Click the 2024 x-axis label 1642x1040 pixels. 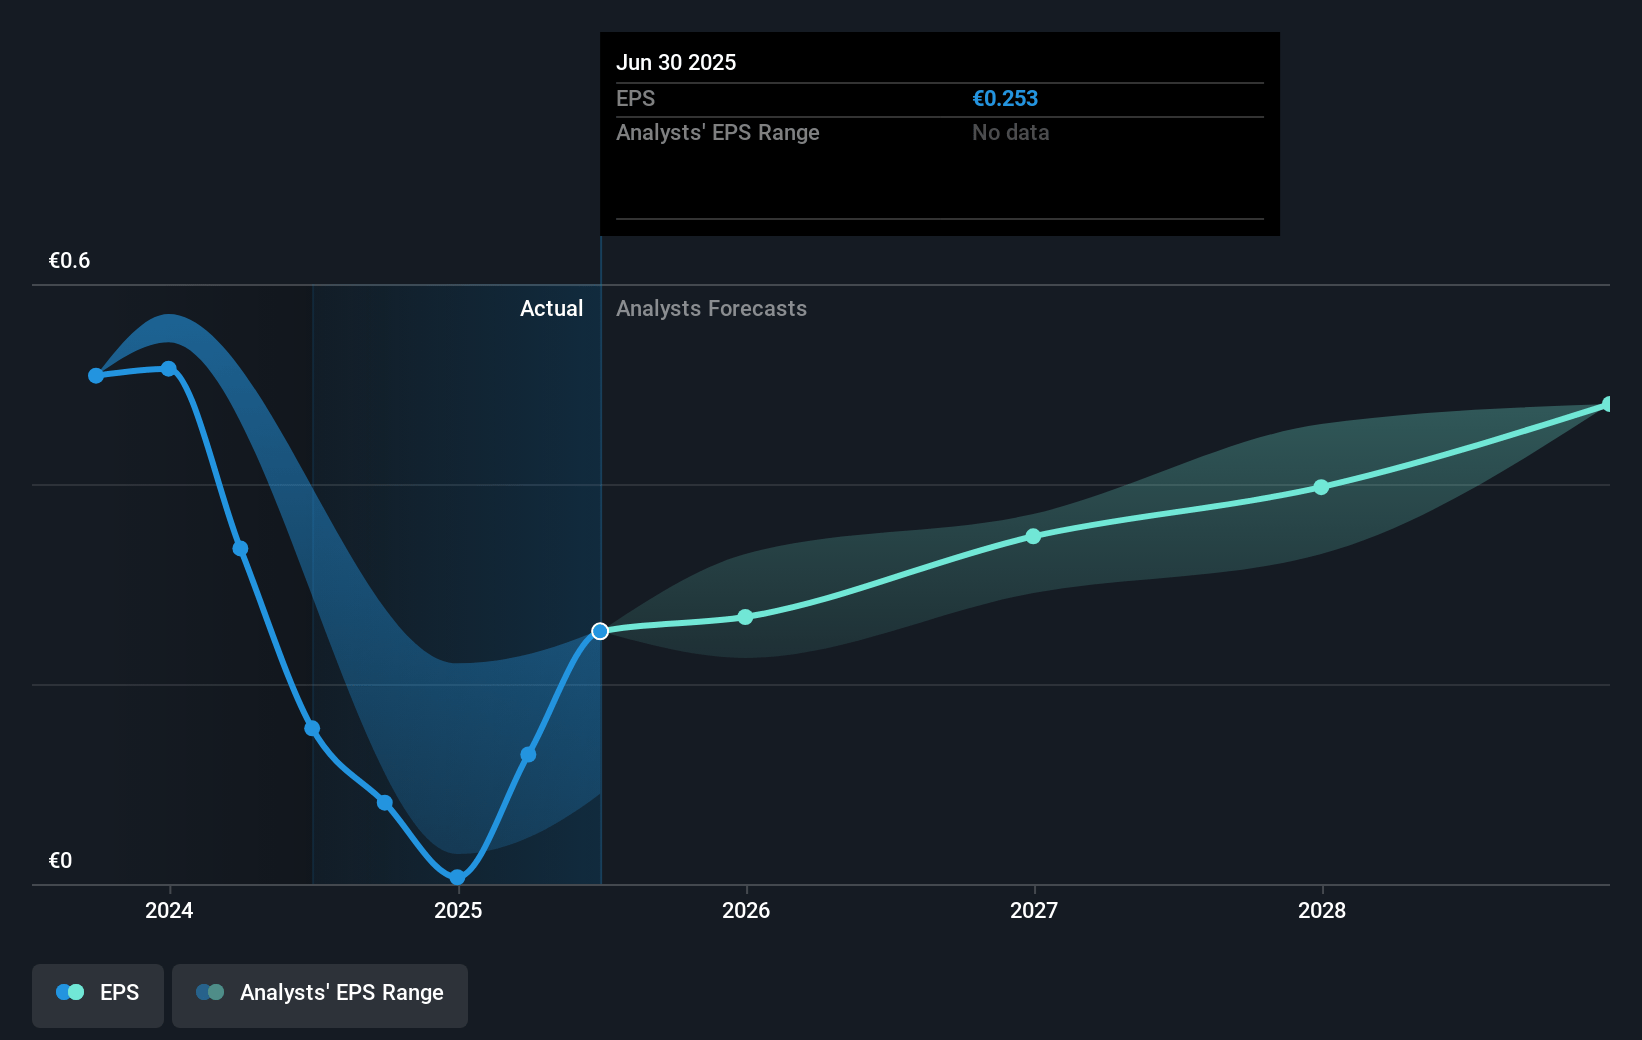tap(169, 910)
